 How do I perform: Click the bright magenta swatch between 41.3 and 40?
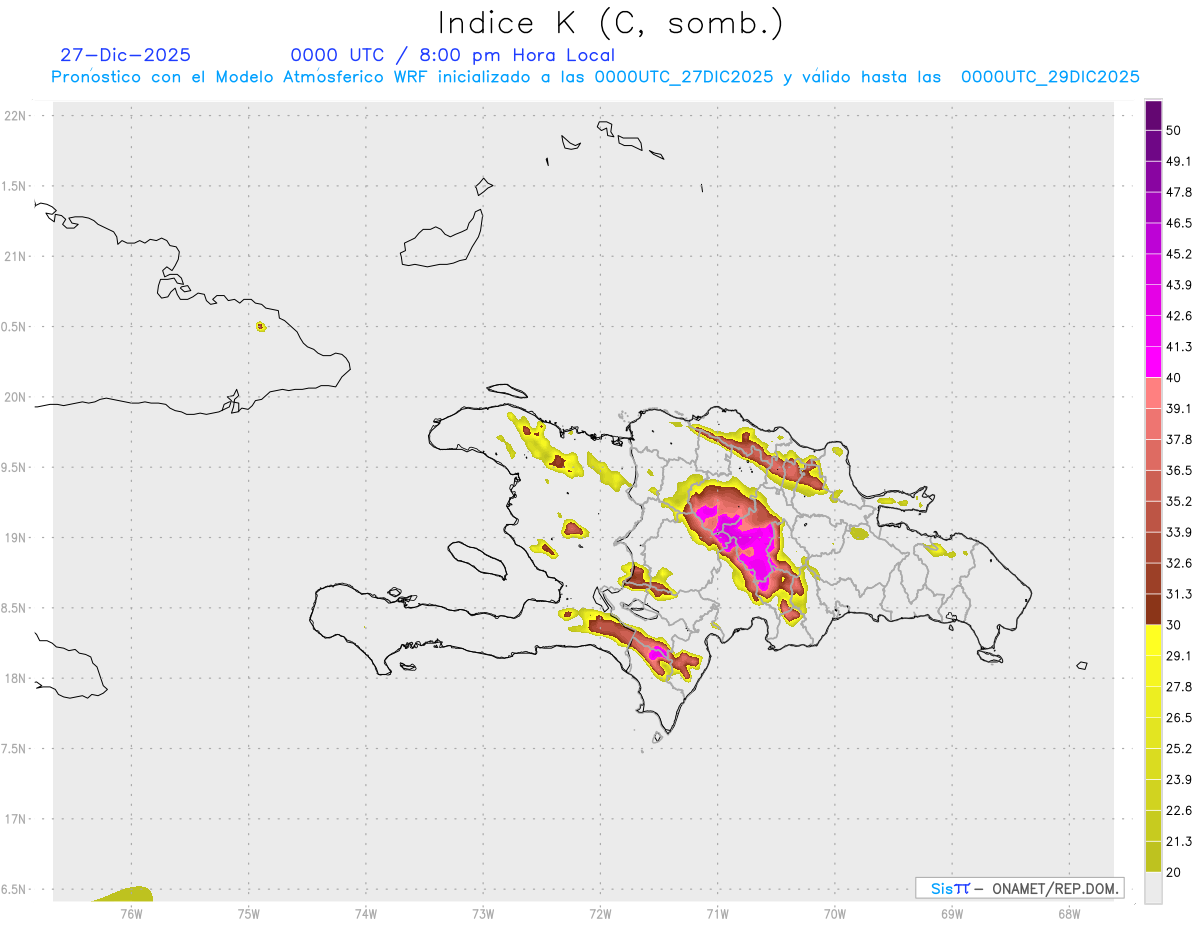pos(1153,361)
